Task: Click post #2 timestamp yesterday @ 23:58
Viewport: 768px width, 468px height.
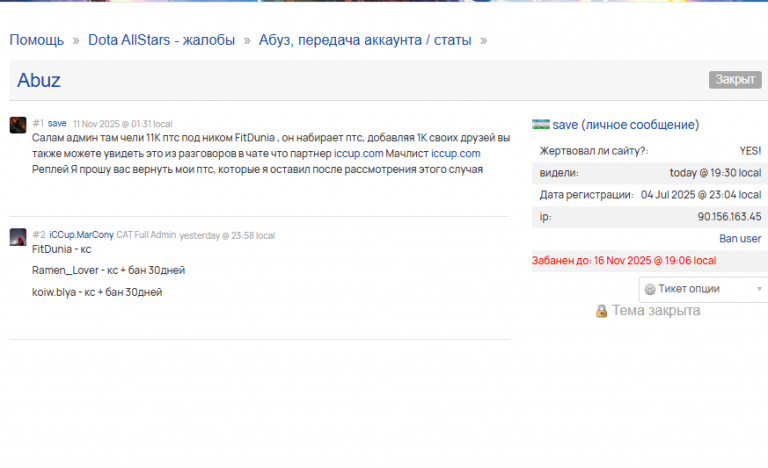Action: point(227,236)
